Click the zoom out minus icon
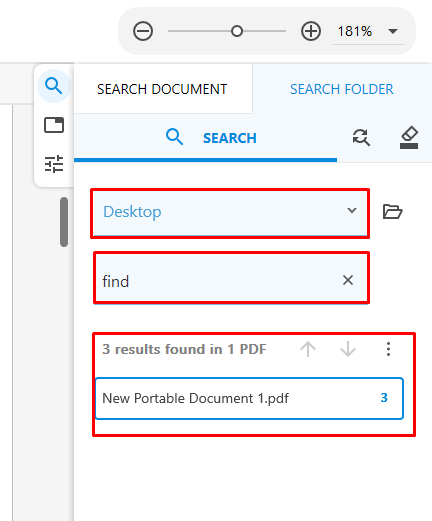Image resolution: width=432 pixels, height=521 pixels. pyautogui.click(x=143, y=31)
